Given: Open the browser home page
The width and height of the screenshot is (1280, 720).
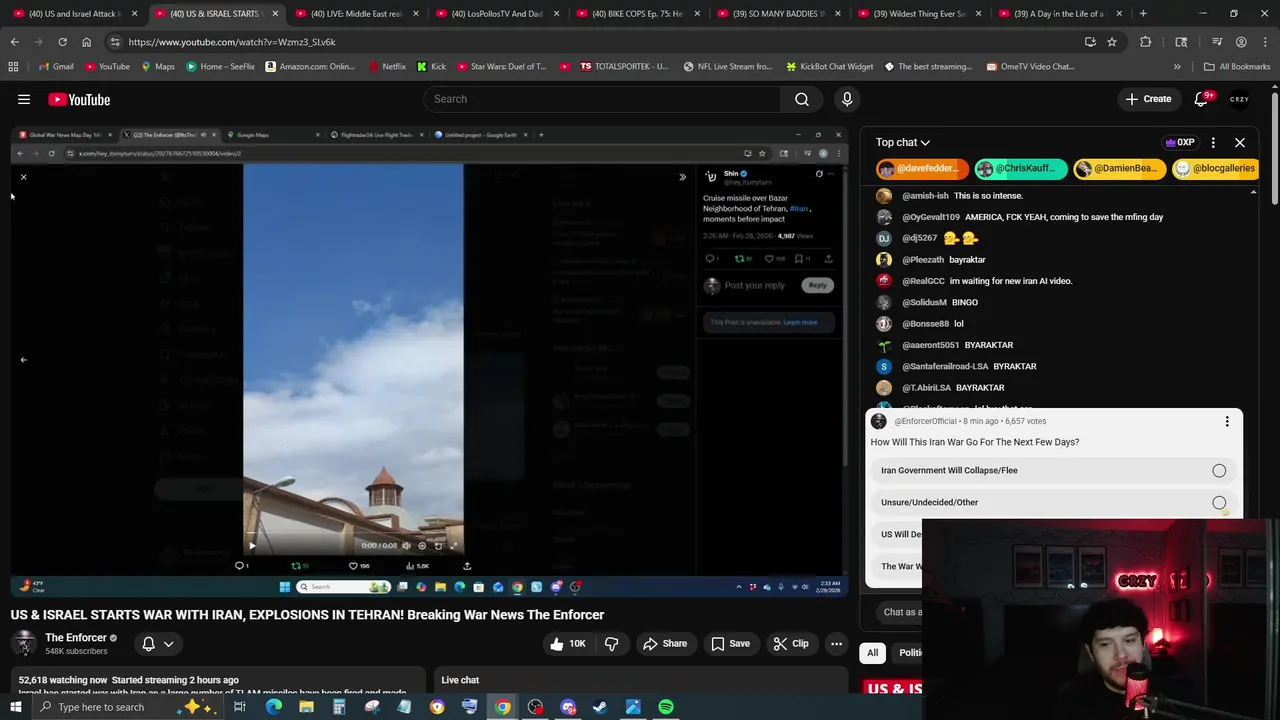Looking at the screenshot, I should click(86, 42).
